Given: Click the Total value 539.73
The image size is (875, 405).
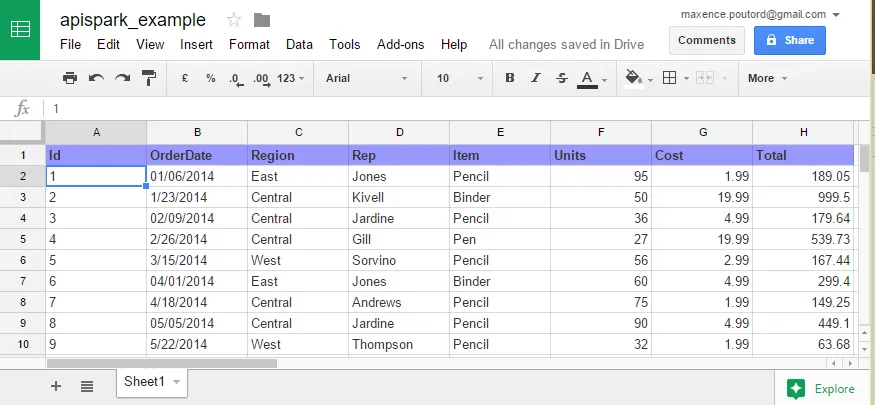Looking at the screenshot, I should (x=803, y=239).
